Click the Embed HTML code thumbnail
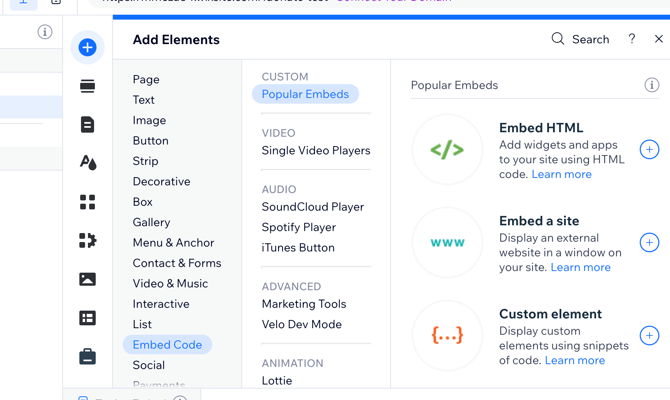This screenshot has width=670, height=400. (447, 150)
